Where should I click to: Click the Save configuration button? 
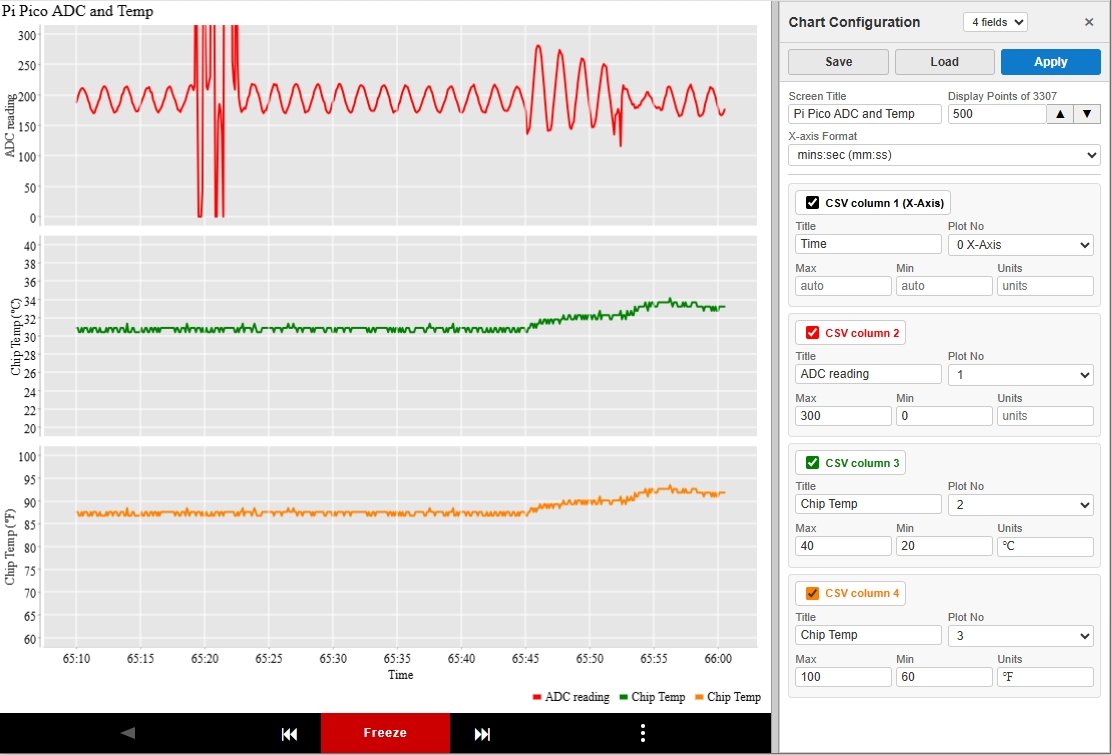(x=838, y=62)
